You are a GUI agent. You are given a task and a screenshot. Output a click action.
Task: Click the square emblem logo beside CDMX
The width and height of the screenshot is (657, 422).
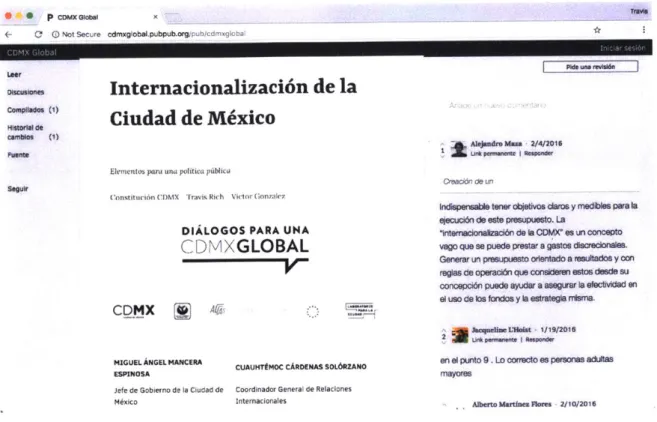click(182, 311)
